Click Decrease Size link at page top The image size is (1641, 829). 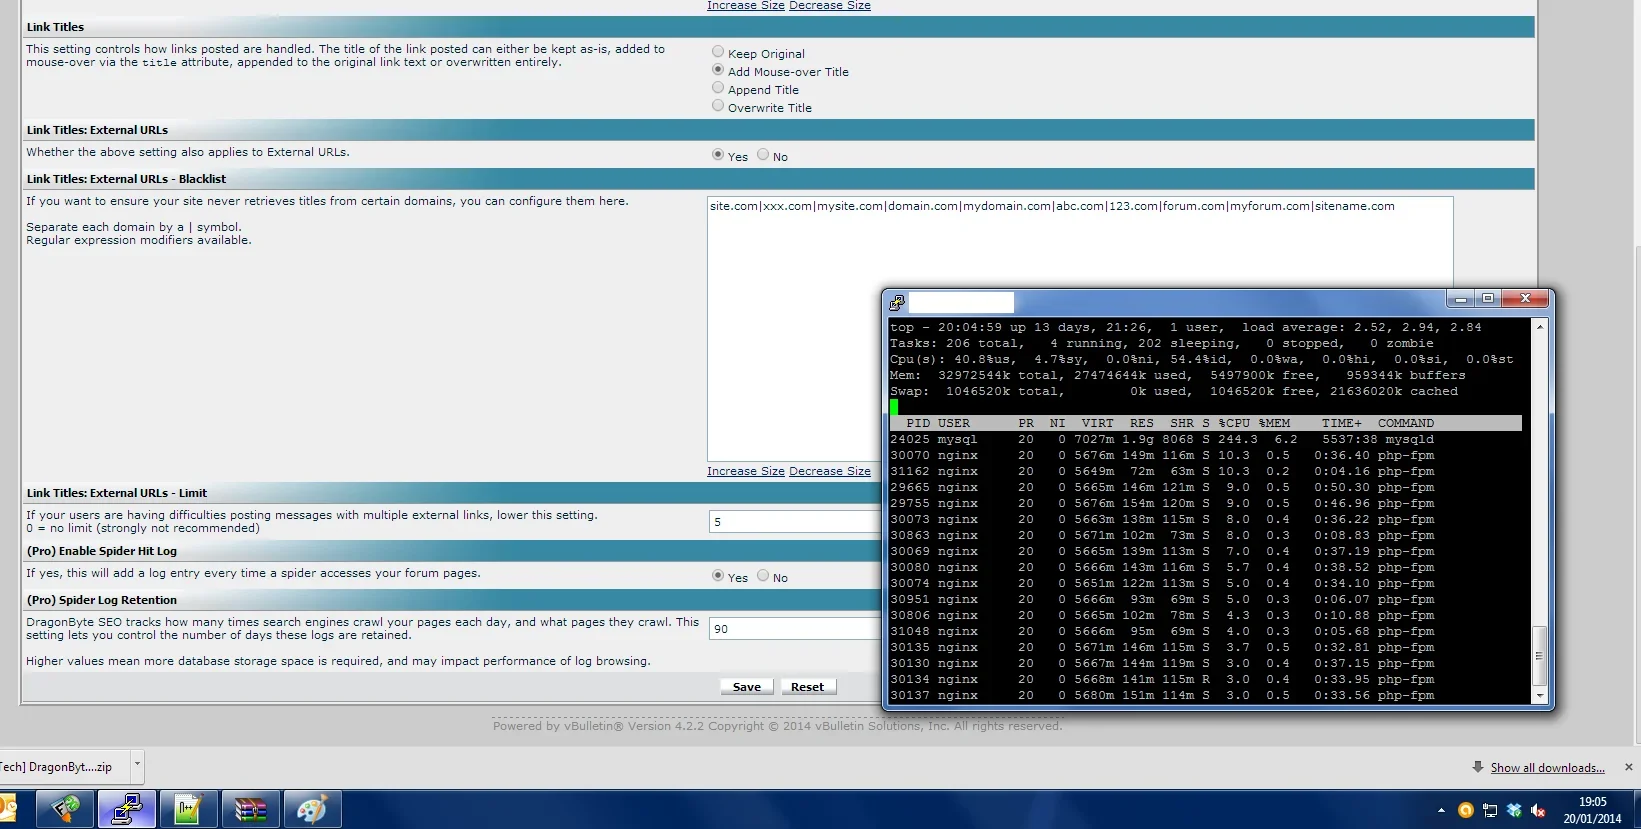coord(830,5)
